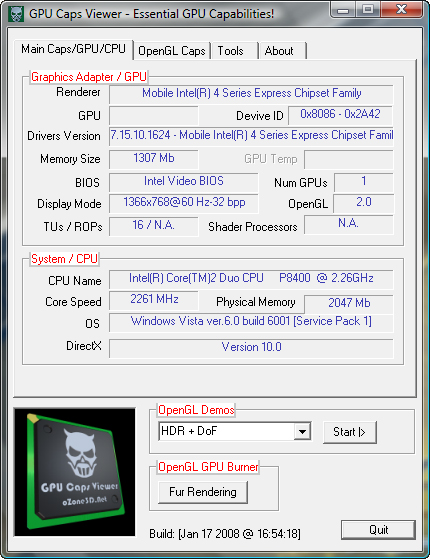Close the window with the red X
This screenshot has width=430, height=559.
[x=402, y=10]
